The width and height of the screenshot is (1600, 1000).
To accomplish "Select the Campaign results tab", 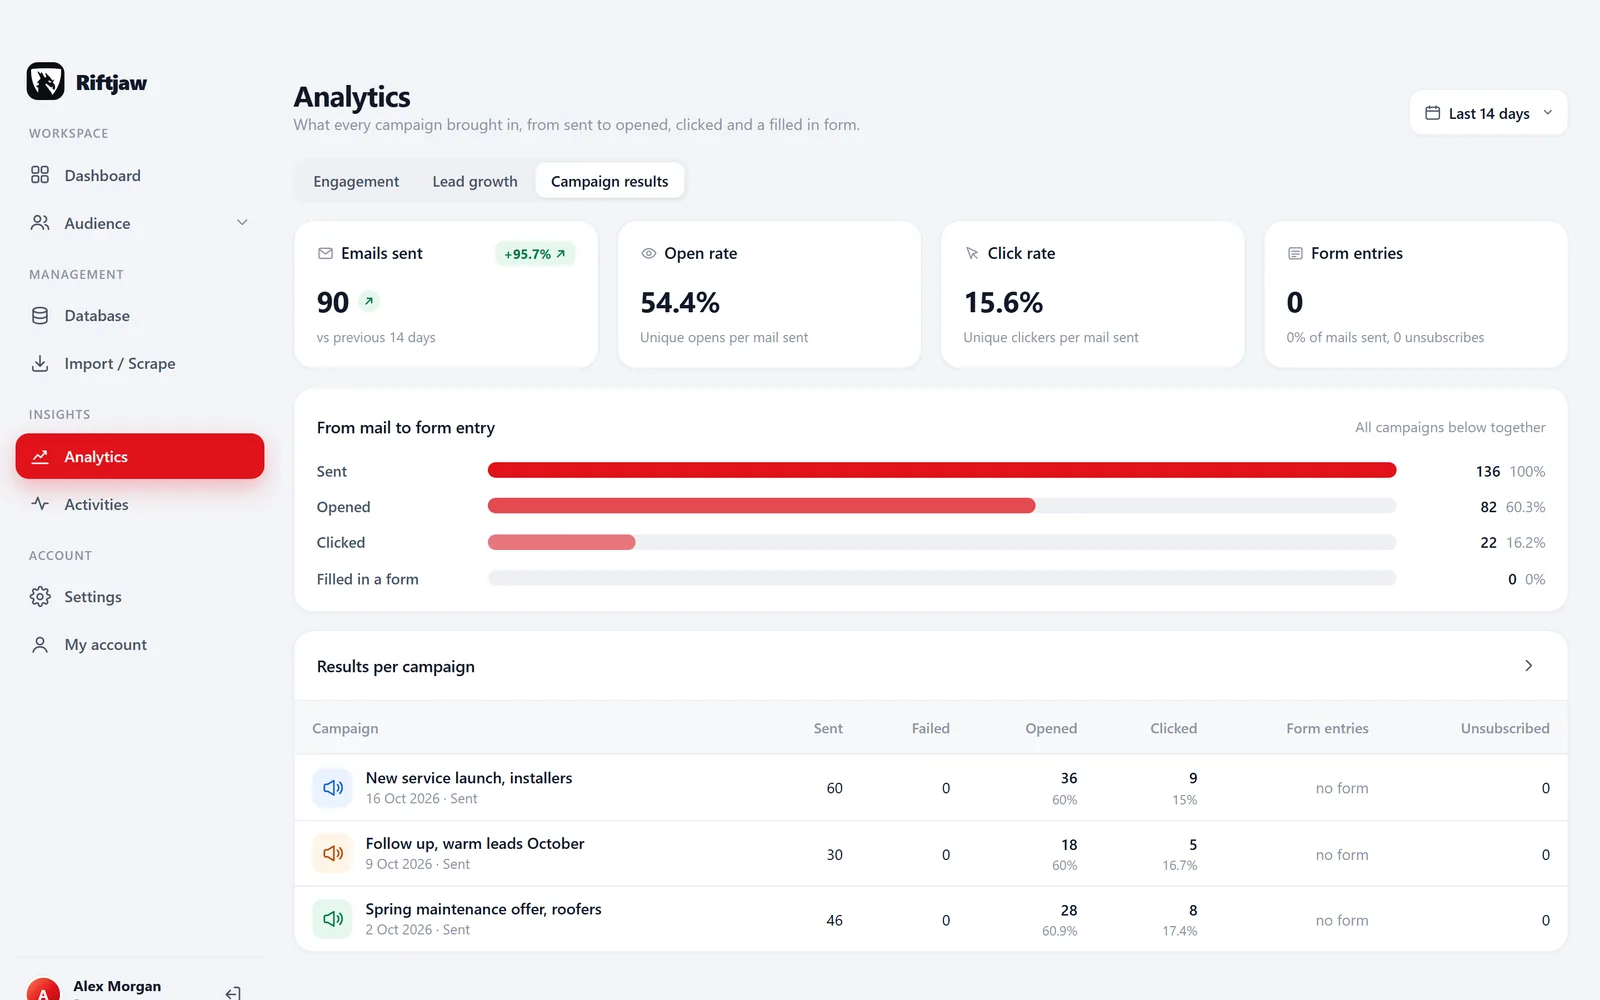I will click(x=610, y=182).
